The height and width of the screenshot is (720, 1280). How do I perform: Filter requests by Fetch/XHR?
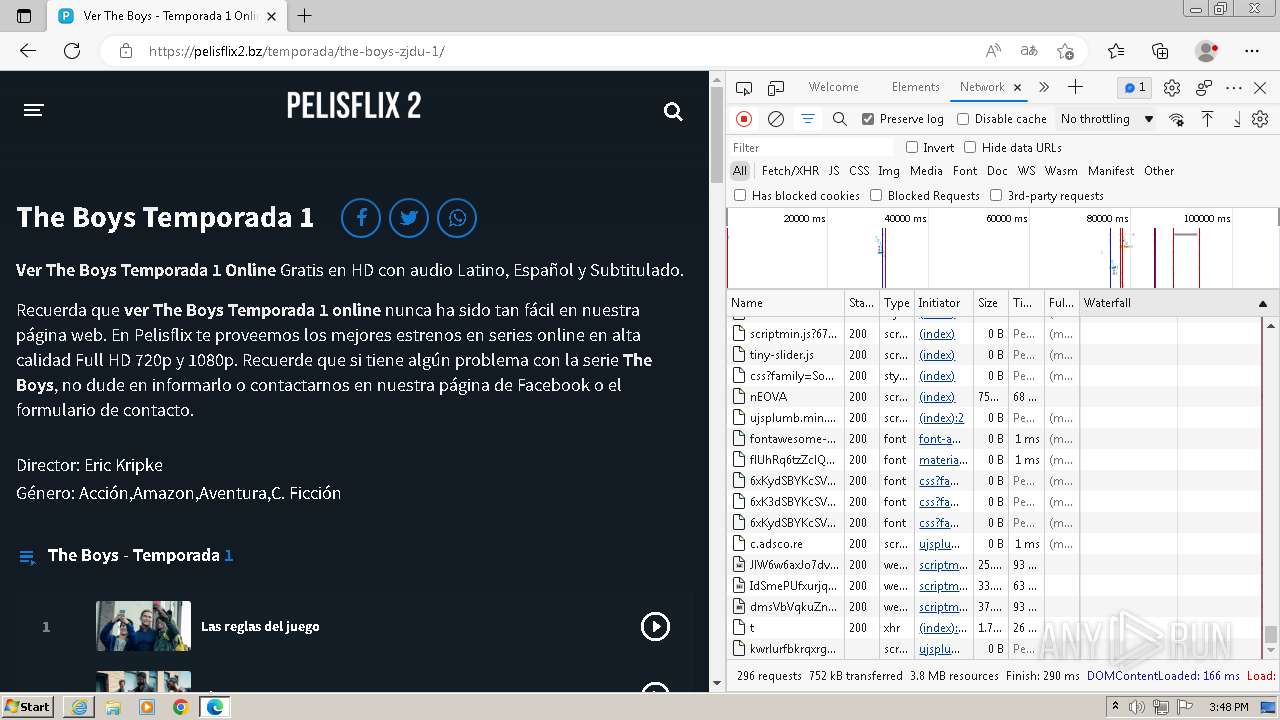[790, 171]
